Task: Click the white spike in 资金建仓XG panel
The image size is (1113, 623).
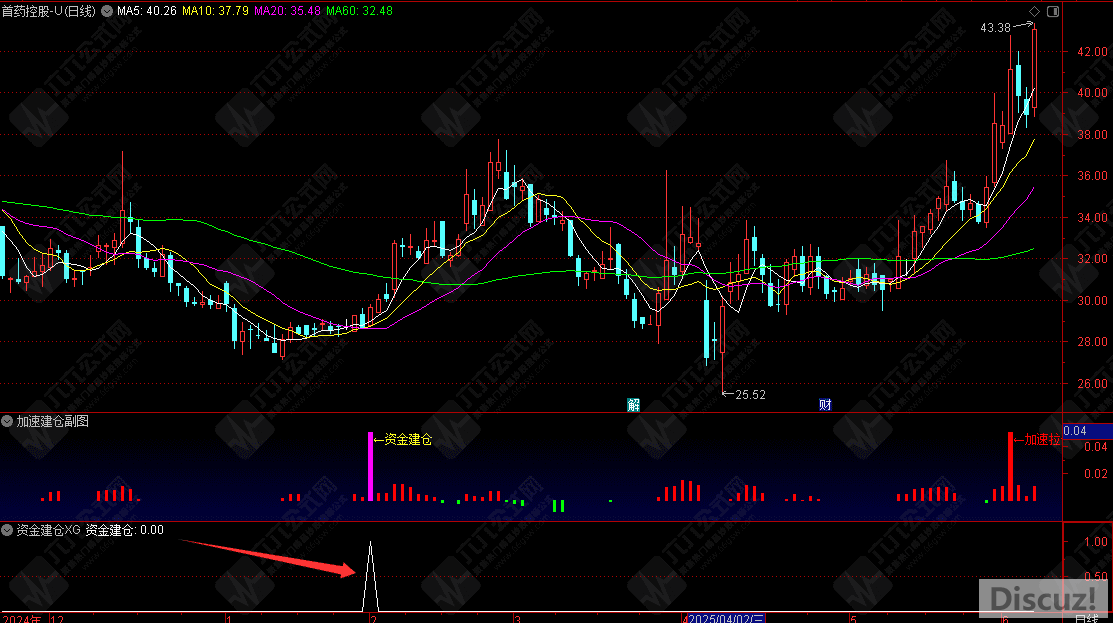Action: tap(371, 575)
